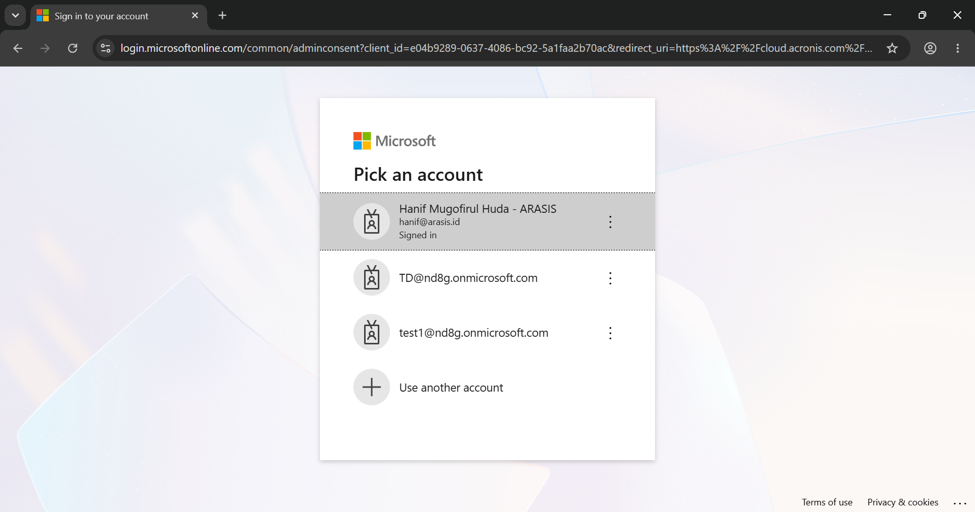Go forward in browser history
The image size is (975, 512).
pos(45,48)
